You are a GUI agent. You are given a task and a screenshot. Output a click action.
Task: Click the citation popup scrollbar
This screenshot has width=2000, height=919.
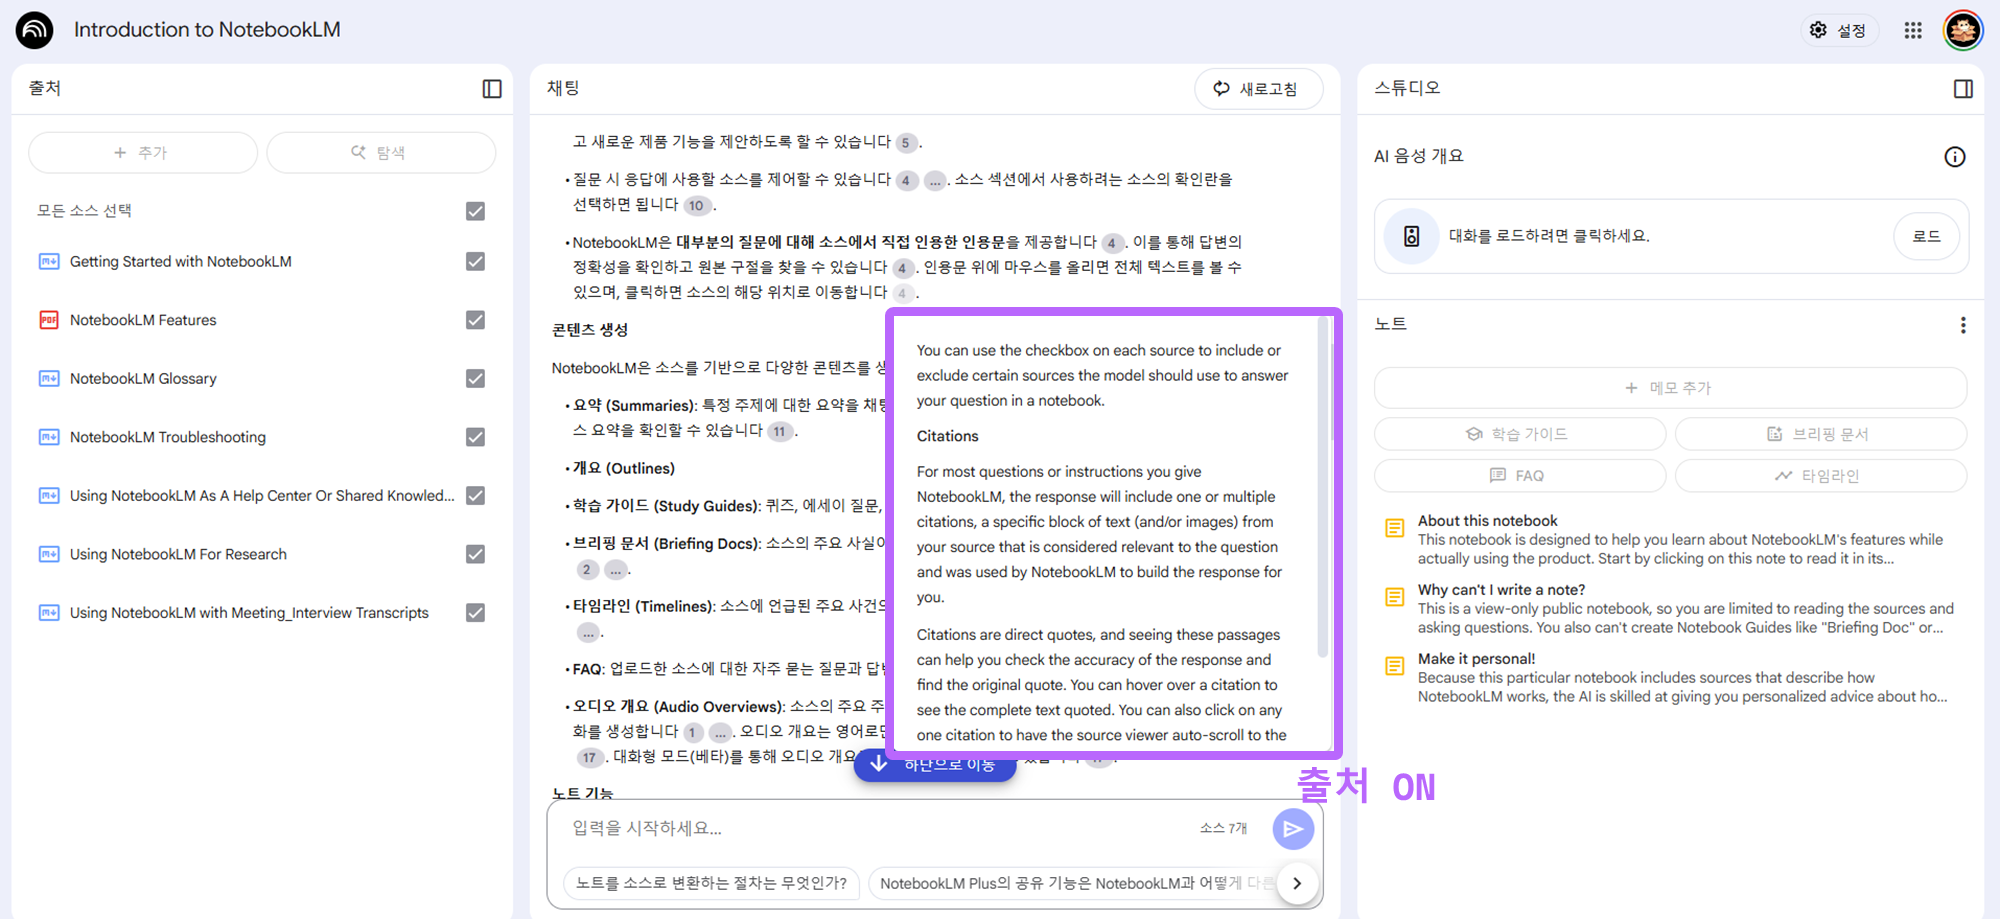(x=1323, y=487)
